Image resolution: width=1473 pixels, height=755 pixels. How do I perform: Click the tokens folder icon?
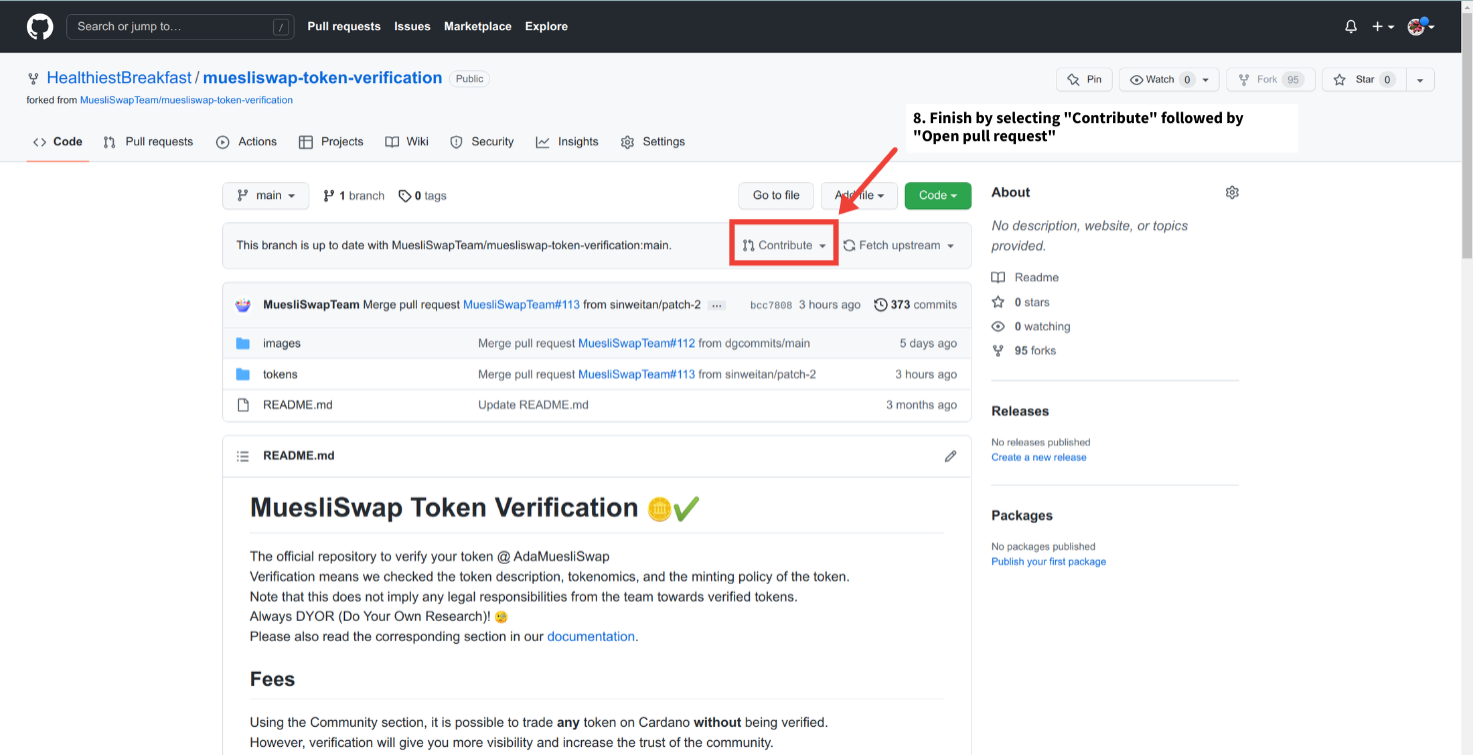coord(242,374)
